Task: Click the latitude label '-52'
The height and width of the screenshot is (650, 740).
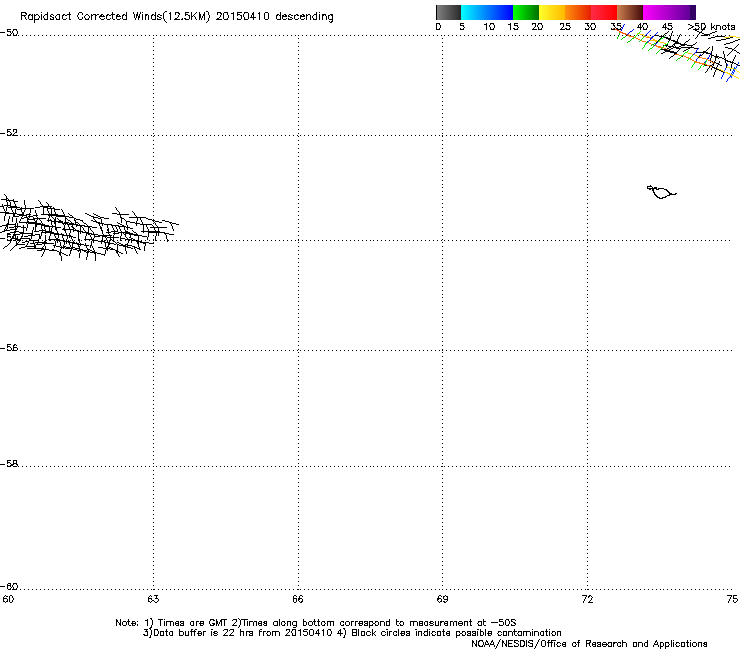Action: pos(9,133)
